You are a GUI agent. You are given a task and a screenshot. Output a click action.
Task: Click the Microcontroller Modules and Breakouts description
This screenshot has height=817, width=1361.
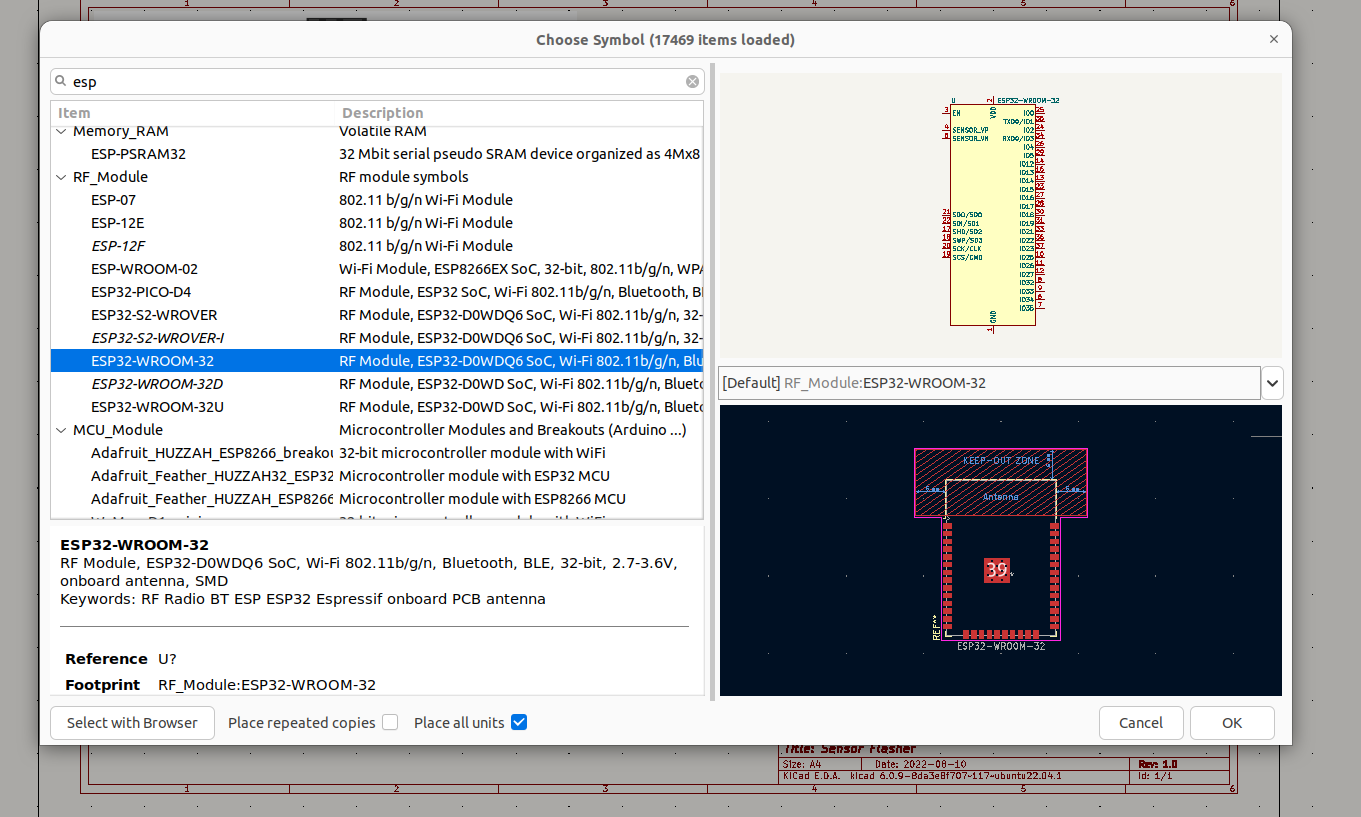(x=513, y=430)
